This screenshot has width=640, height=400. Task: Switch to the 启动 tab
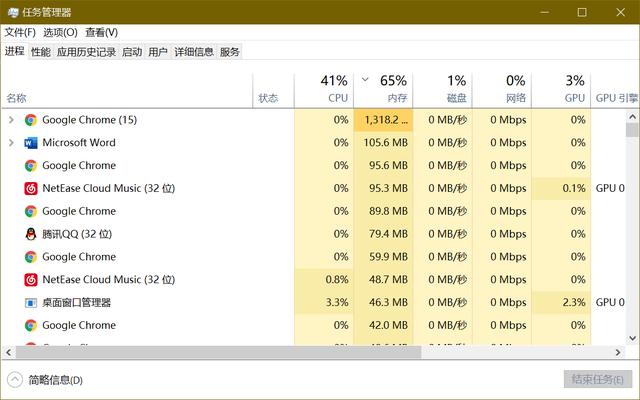131,52
